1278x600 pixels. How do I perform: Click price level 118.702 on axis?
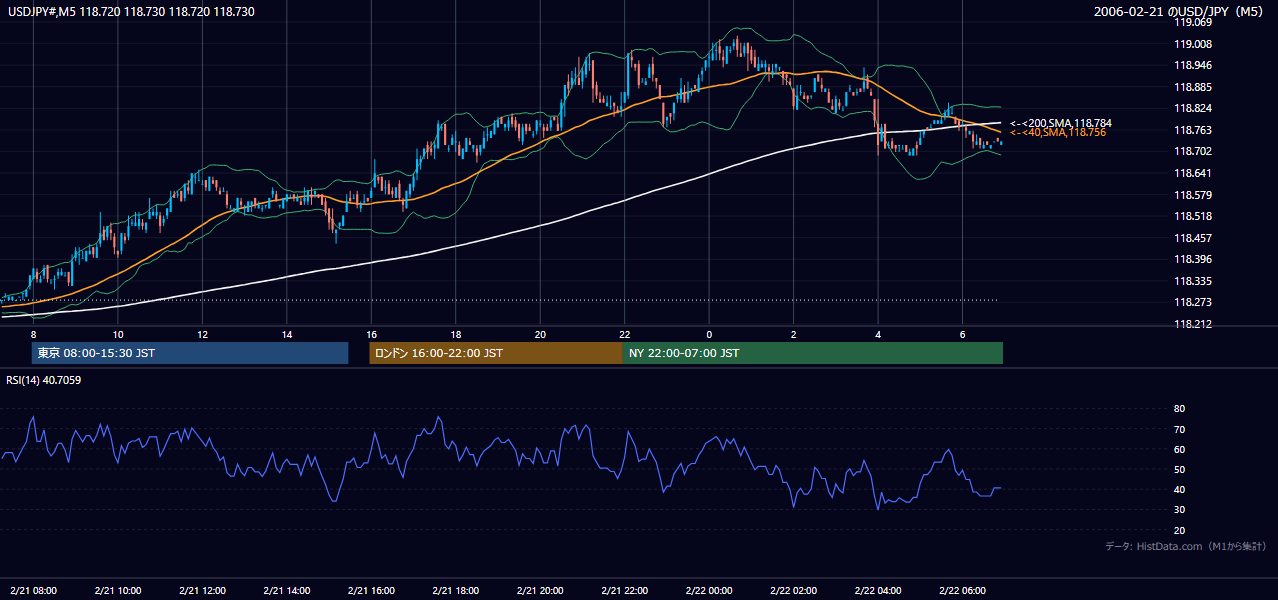[1193, 151]
